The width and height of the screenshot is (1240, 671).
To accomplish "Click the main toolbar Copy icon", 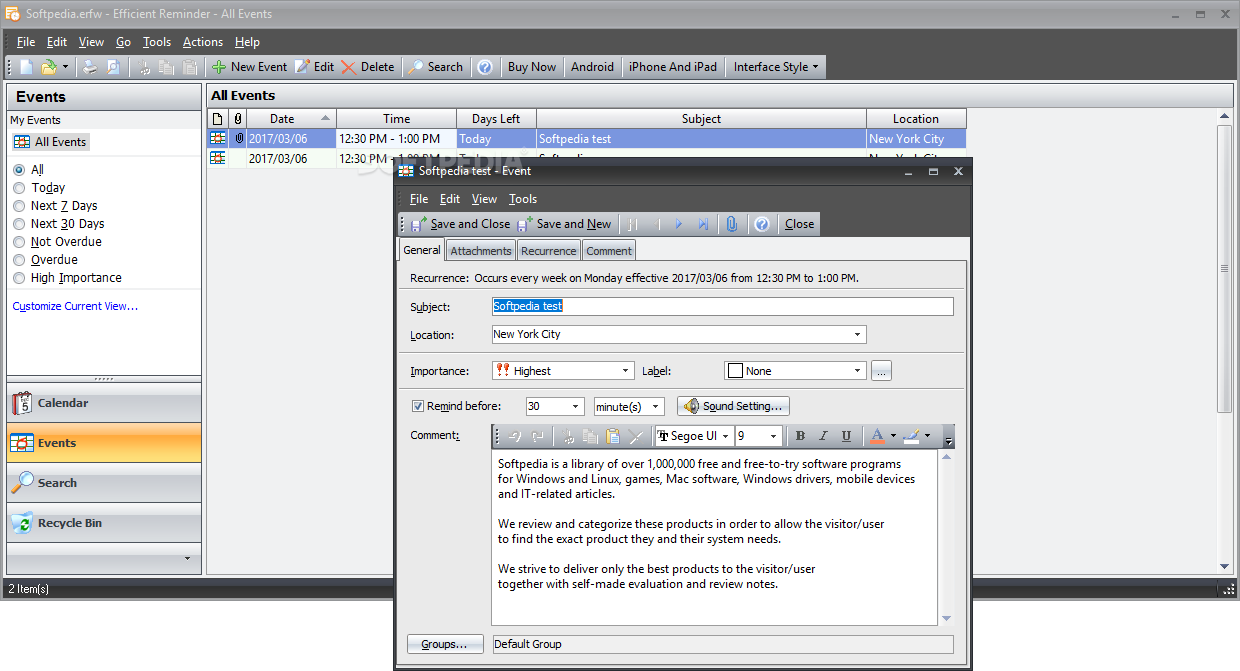I will (167, 67).
